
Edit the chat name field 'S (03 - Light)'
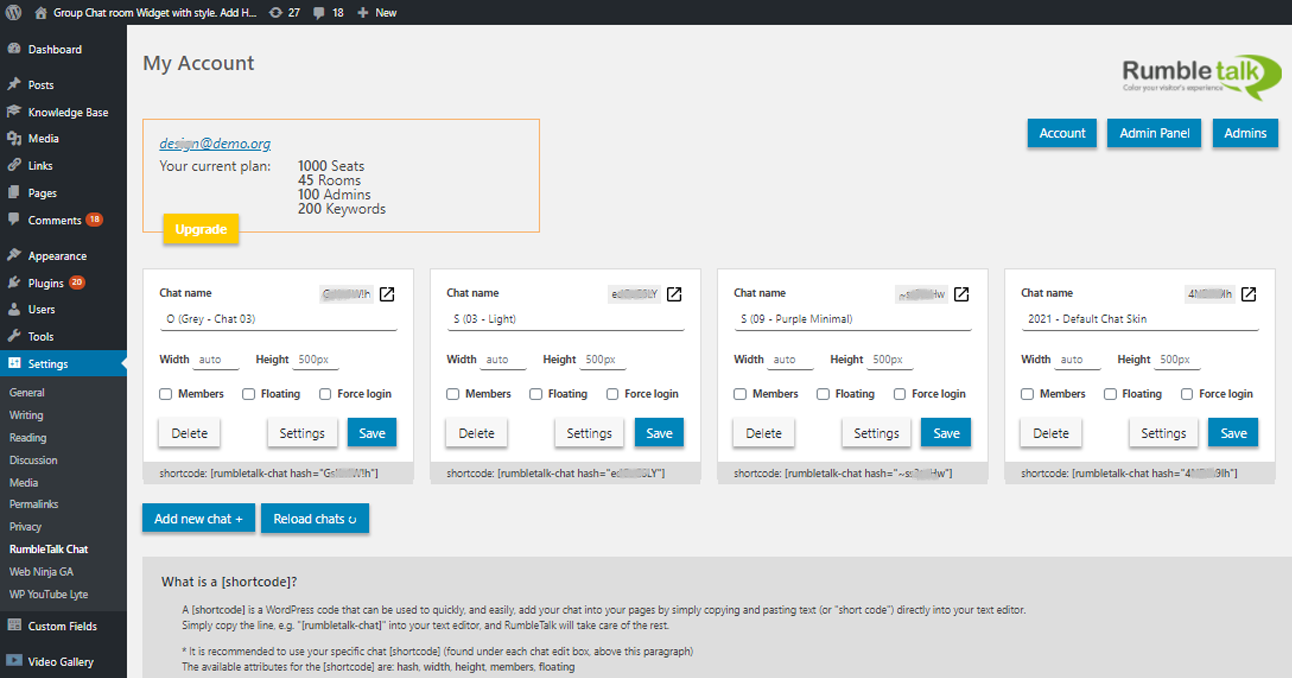[x=565, y=319]
